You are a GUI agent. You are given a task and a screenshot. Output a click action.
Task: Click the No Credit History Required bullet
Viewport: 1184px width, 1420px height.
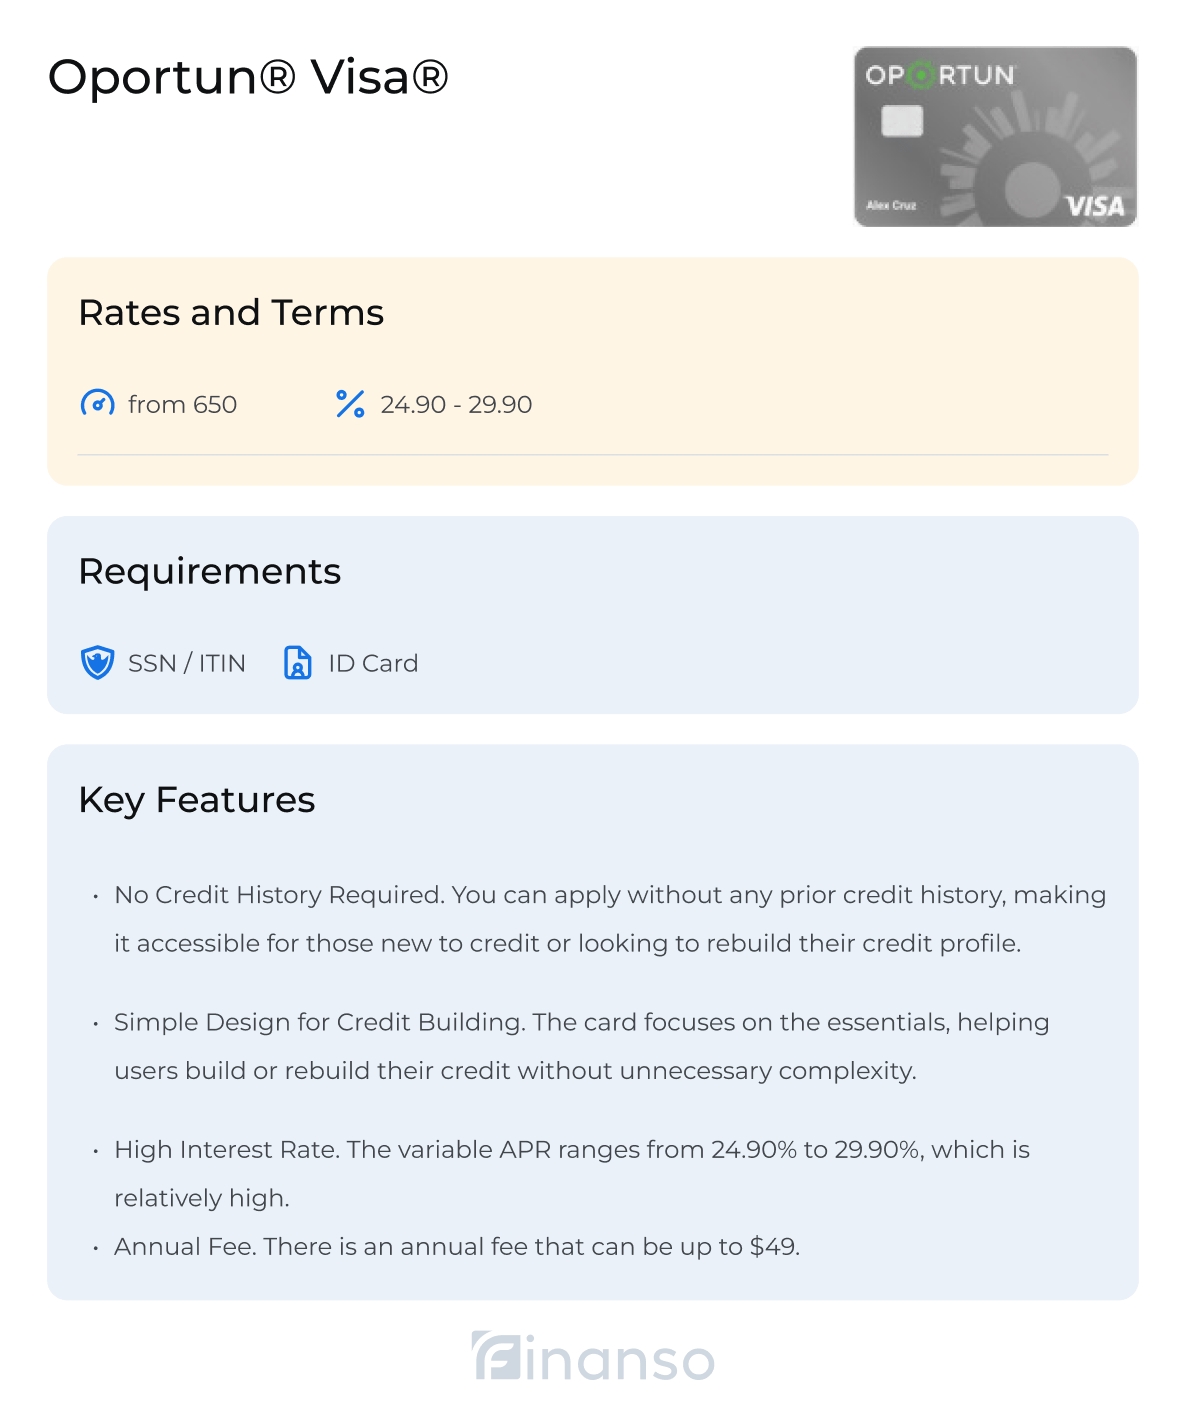(610, 919)
